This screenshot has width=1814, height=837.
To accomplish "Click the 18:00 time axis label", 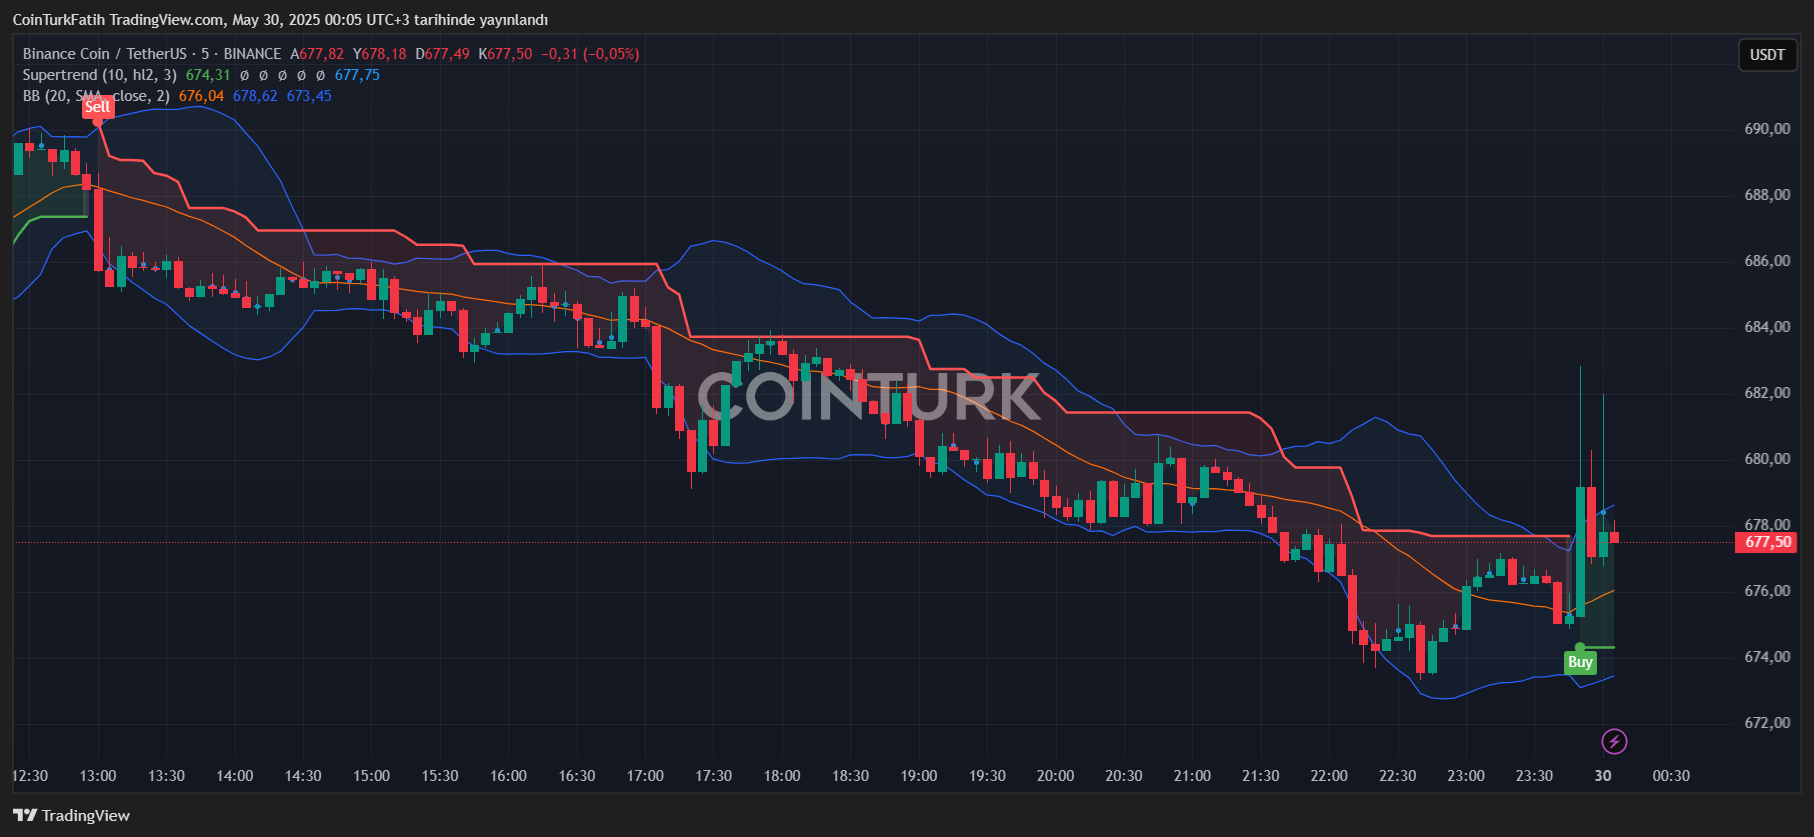I will click(782, 776).
